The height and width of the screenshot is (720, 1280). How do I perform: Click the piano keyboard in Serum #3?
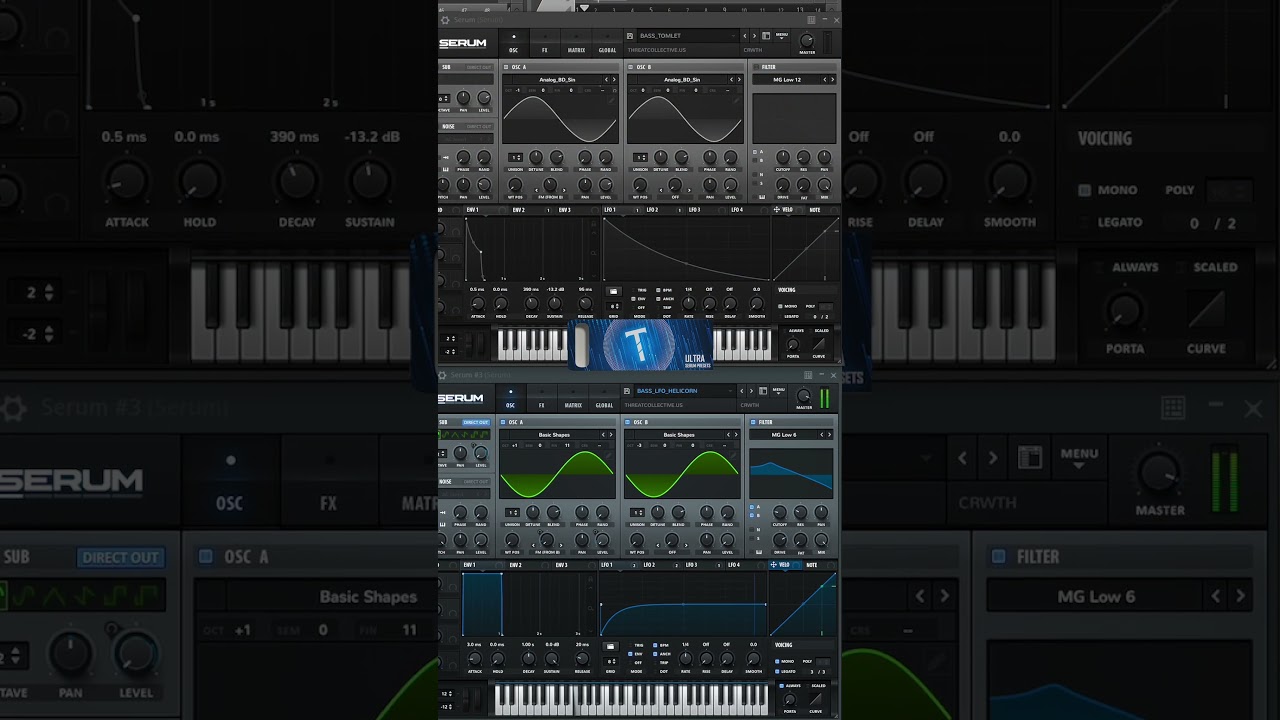tap(632, 700)
